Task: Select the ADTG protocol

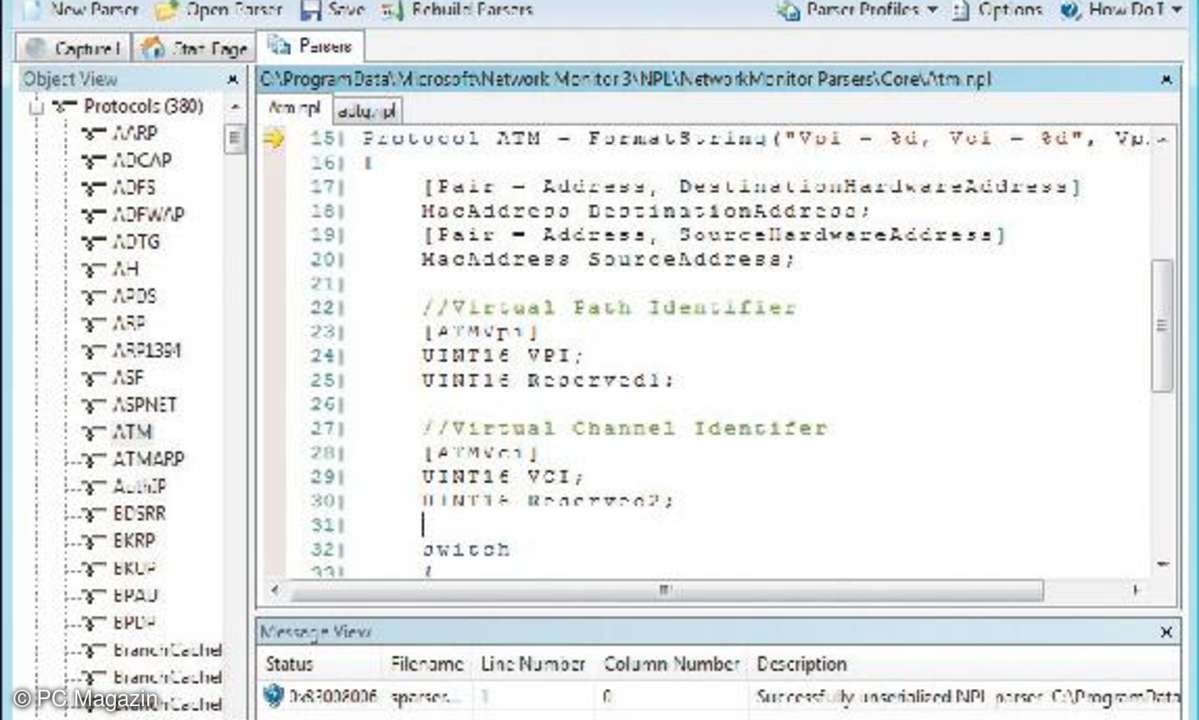Action: tap(136, 242)
